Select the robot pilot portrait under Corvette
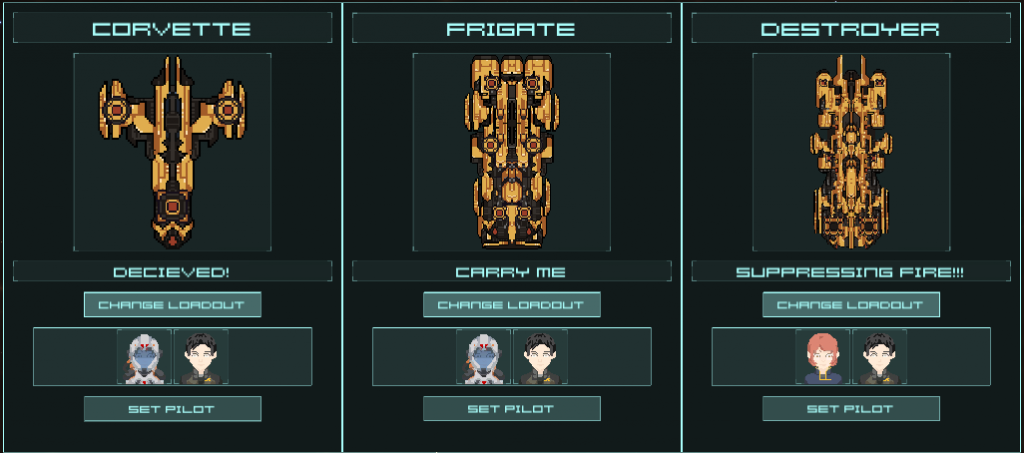This screenshot has width=1024, height=453. click(144, 356)
